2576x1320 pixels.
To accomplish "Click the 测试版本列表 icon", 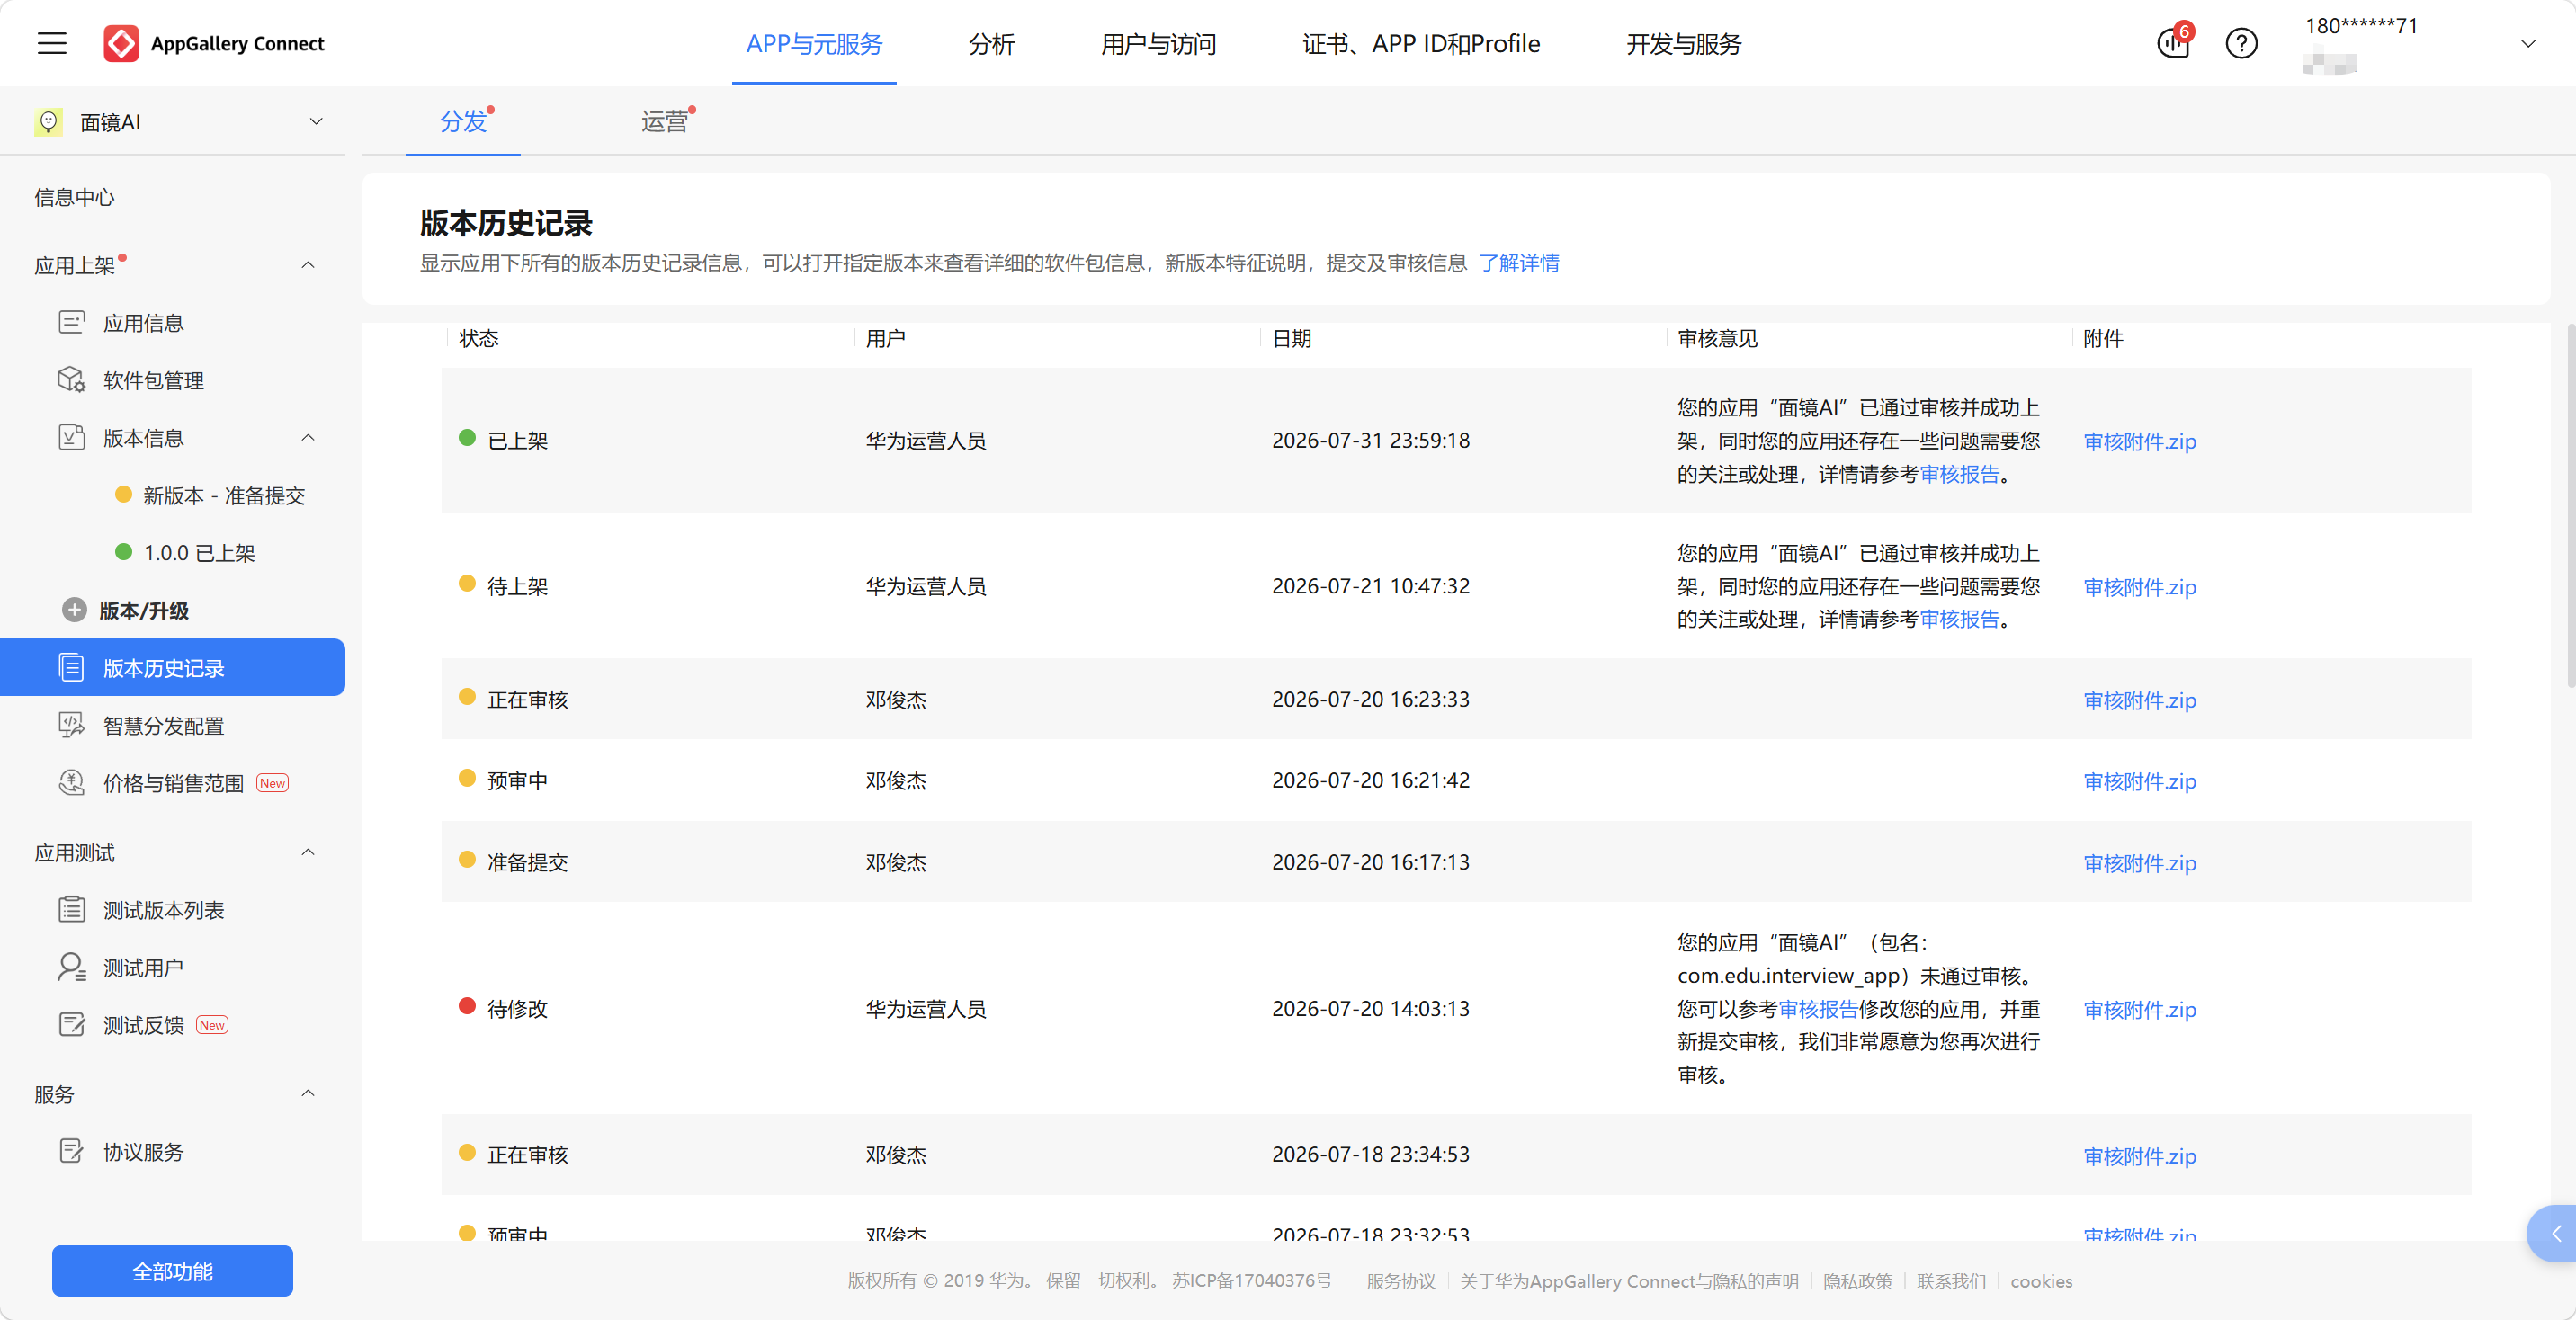I will (71, 909).
